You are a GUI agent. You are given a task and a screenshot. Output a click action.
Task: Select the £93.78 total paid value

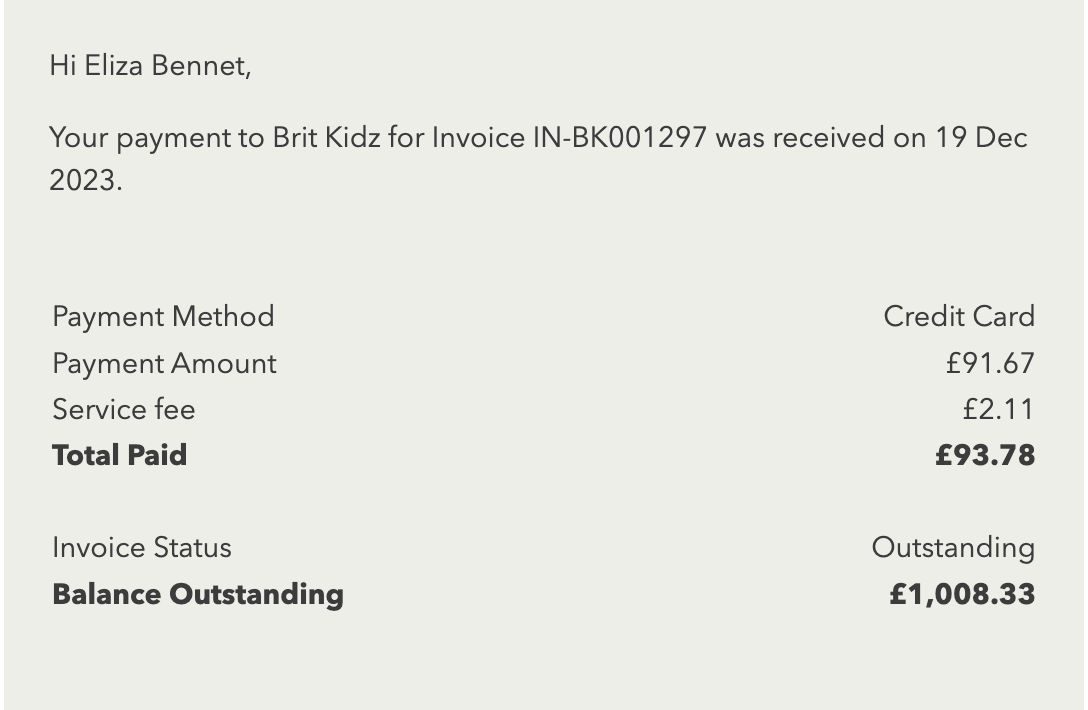985,455
